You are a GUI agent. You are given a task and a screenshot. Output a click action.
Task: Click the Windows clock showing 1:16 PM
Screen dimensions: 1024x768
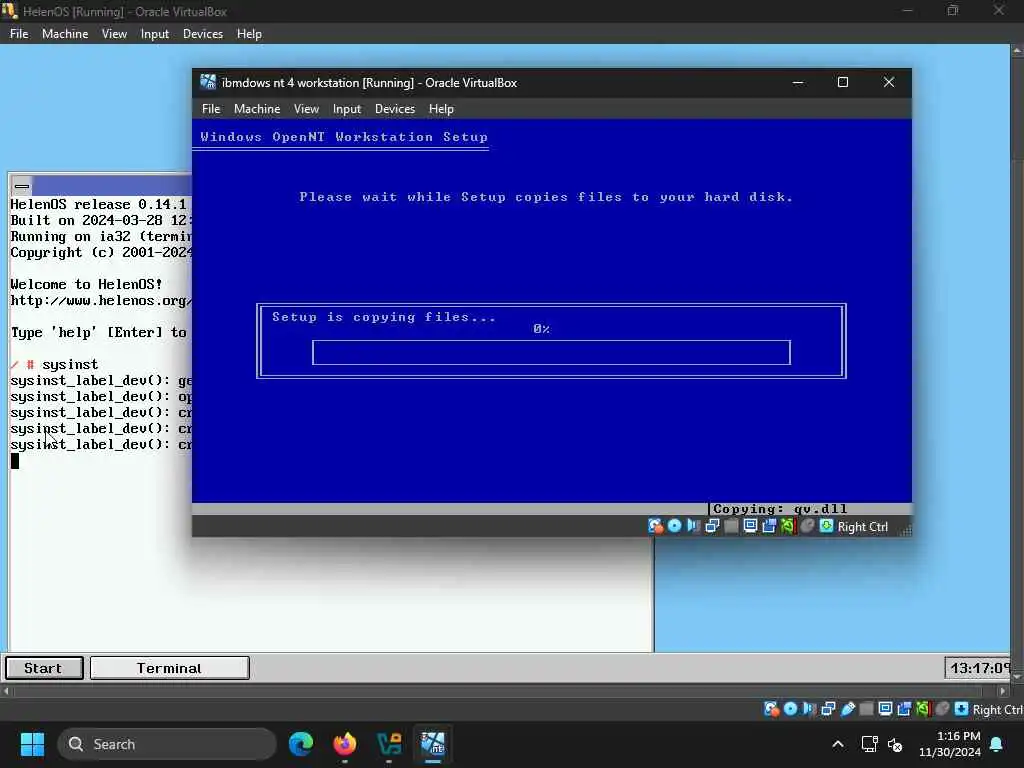click(x=958, y=736)
